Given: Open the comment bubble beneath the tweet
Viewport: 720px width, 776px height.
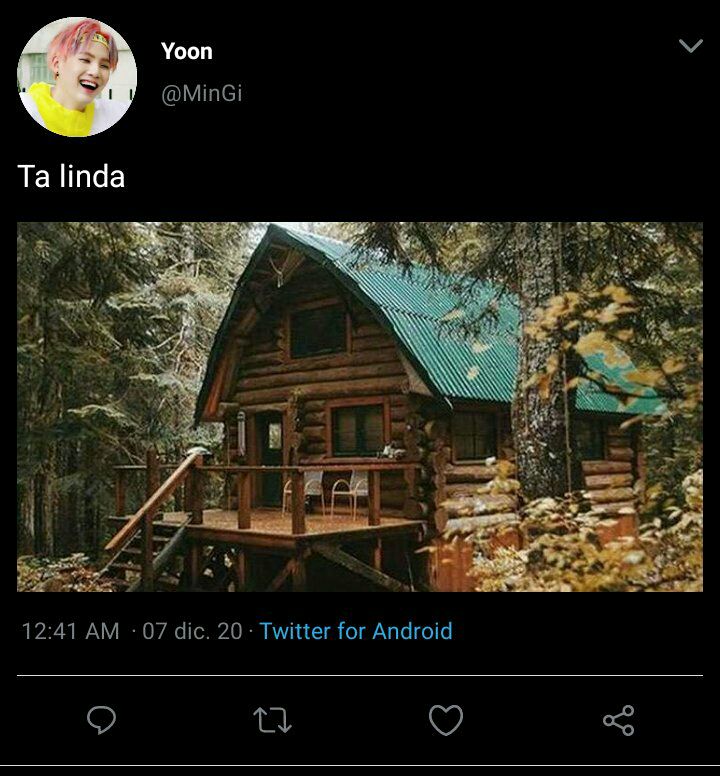Looking at the screenshot, I should click(101, 720).
